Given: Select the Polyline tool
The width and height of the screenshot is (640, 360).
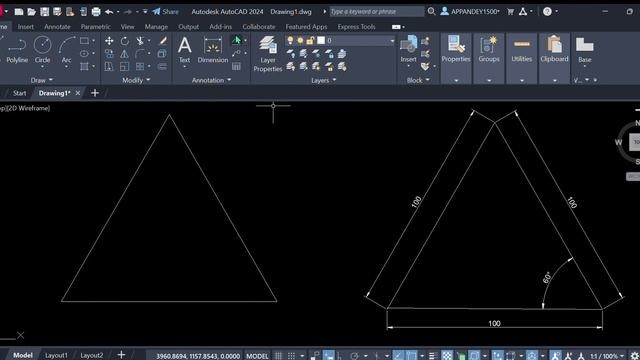Looking at the screenshot, I should tap(17, 50).
